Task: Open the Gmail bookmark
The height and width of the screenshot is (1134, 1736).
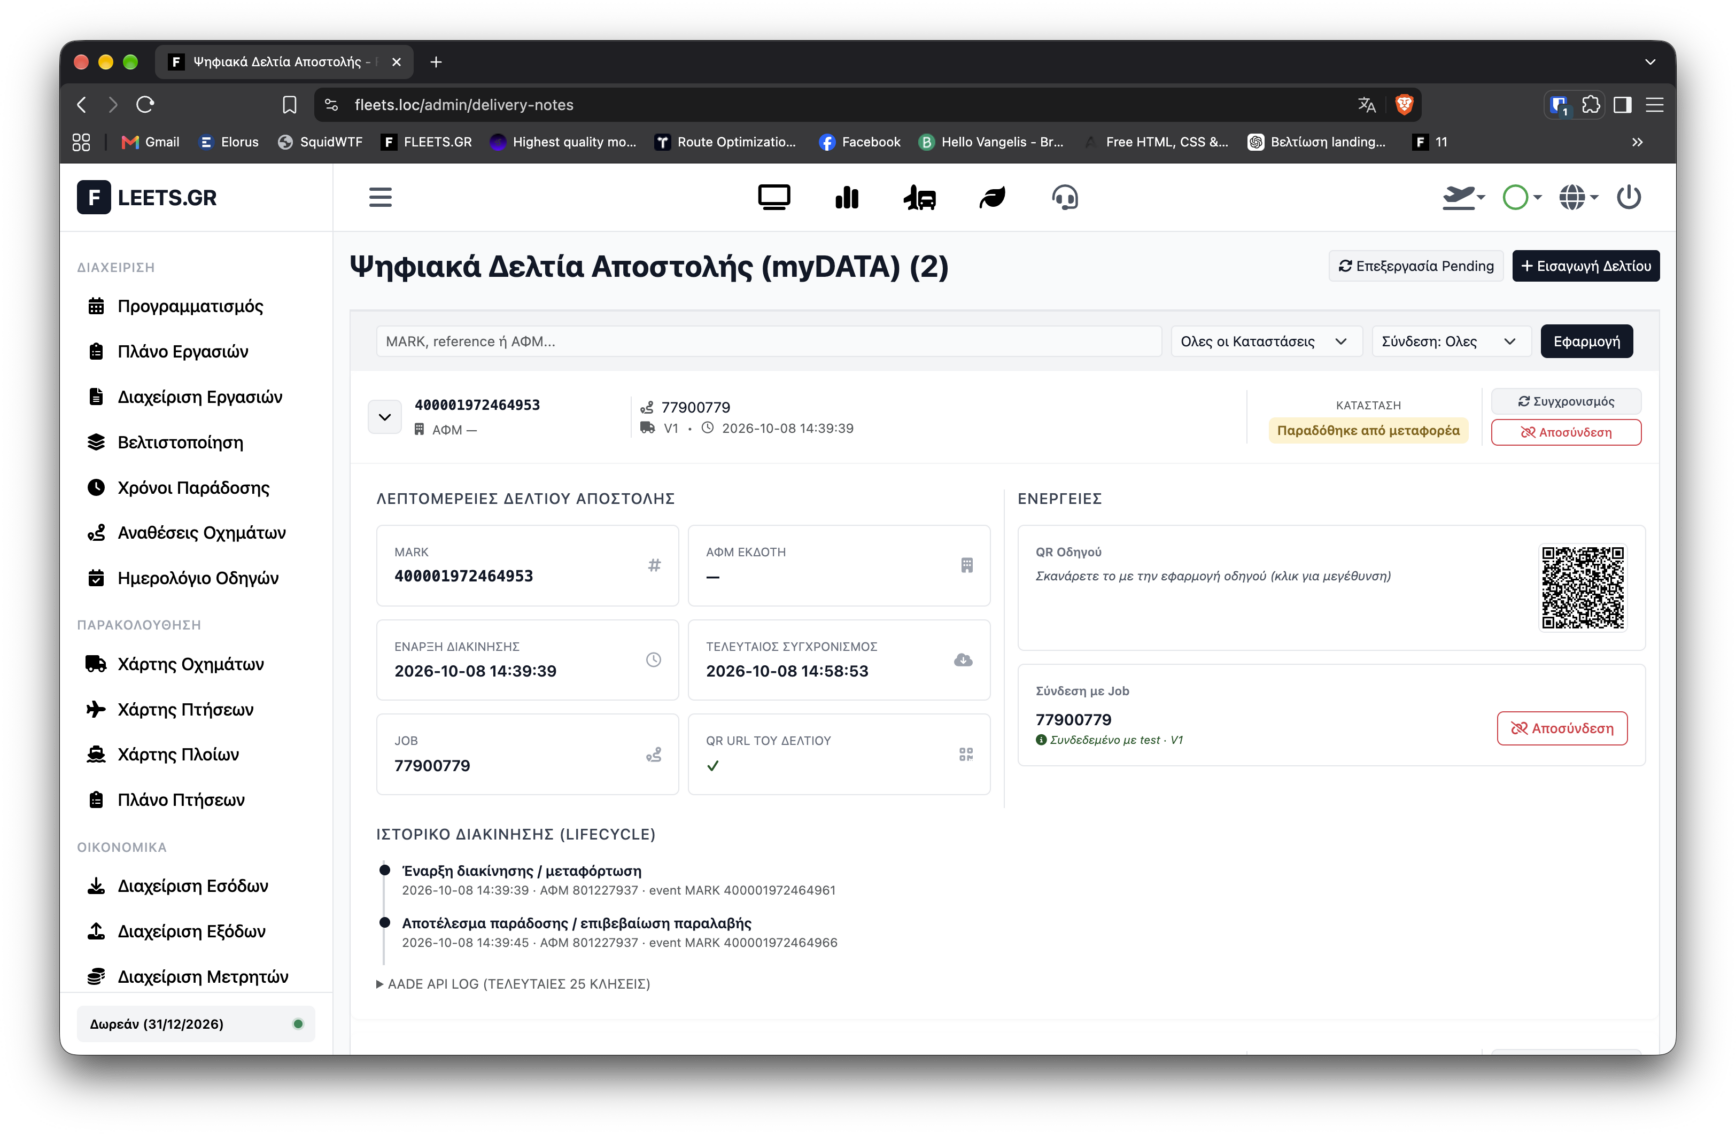Action: [x=150, y=142]
